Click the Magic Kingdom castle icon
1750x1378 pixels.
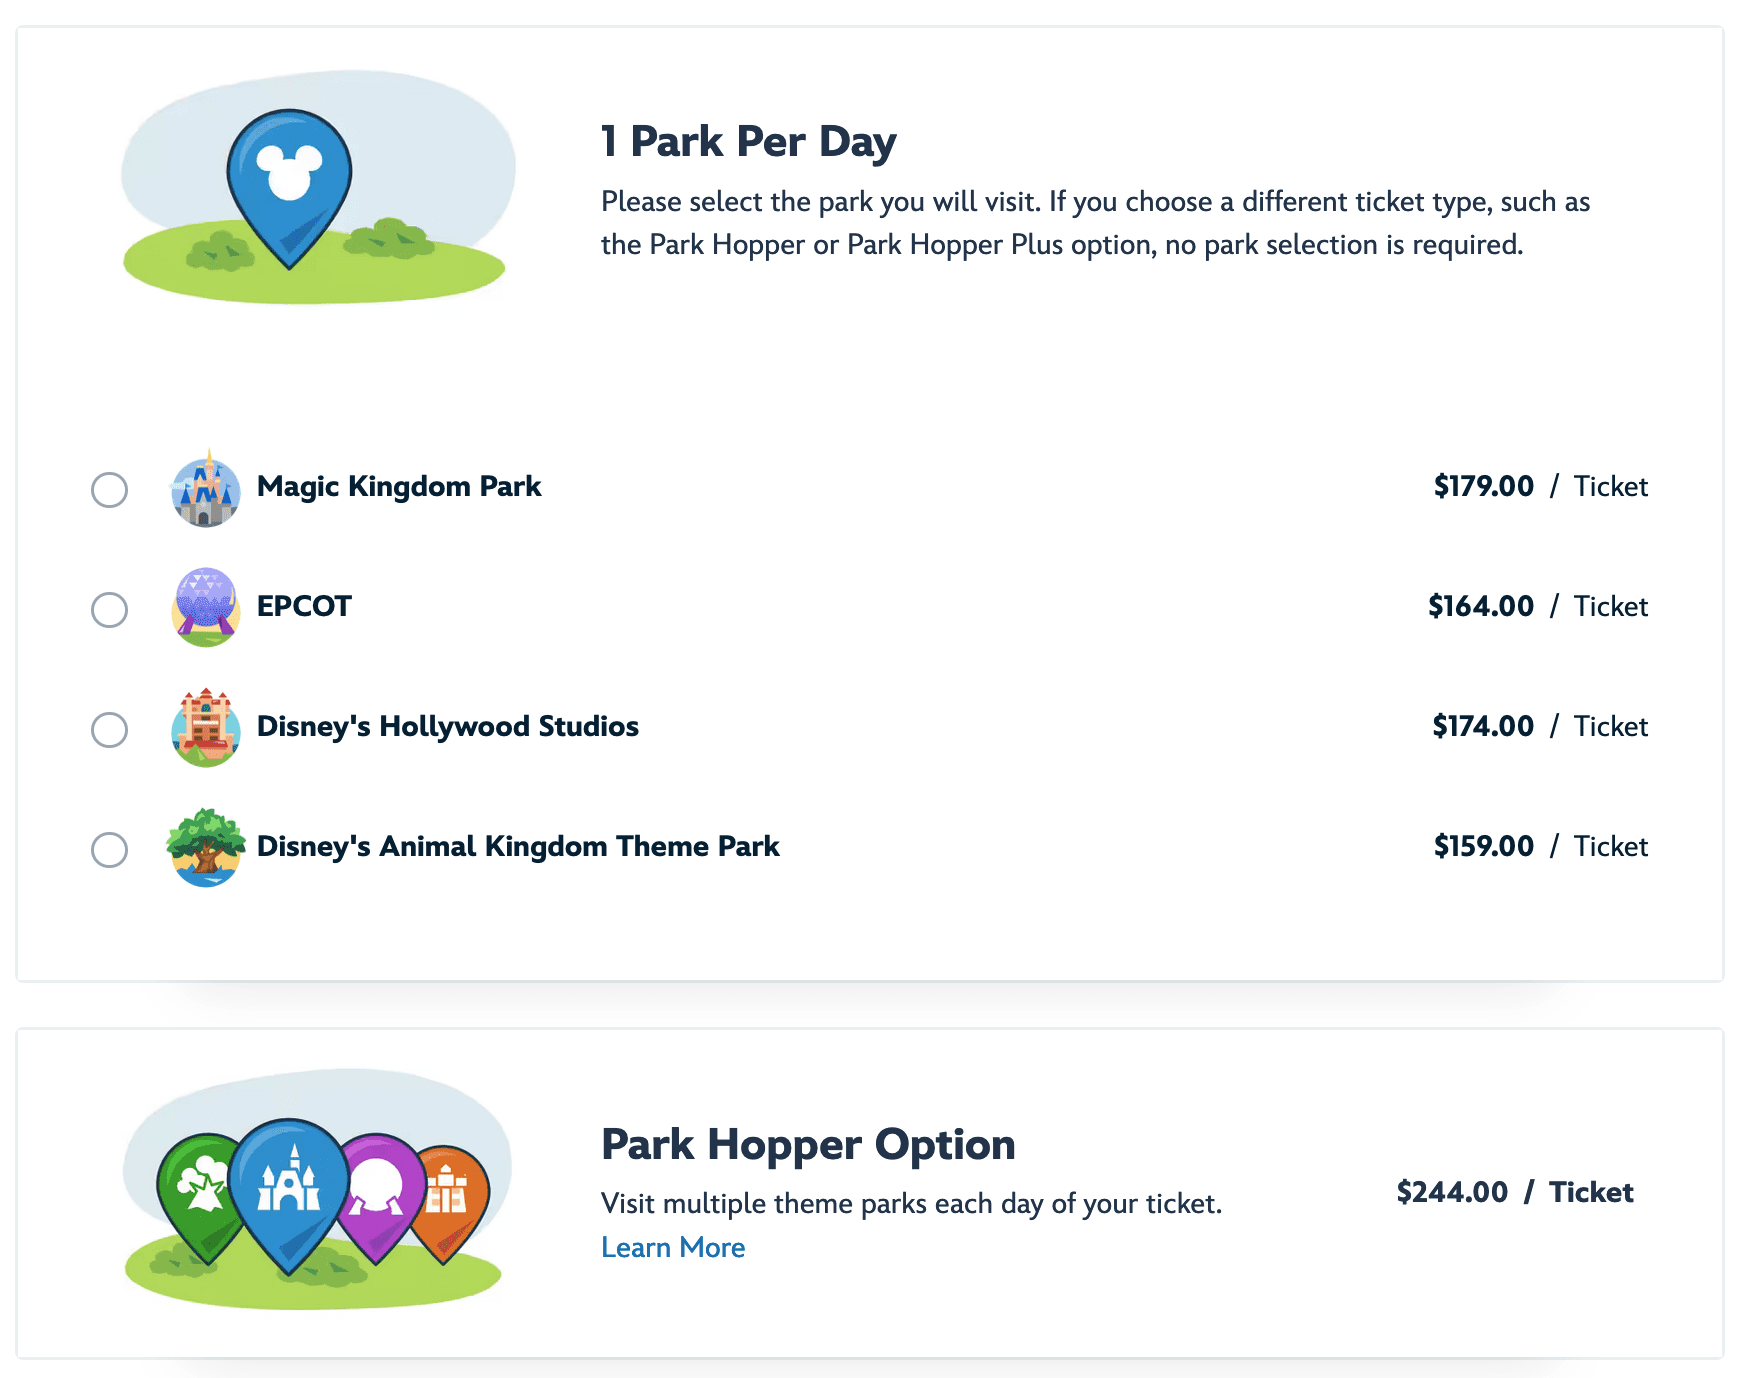coord(206,488)
